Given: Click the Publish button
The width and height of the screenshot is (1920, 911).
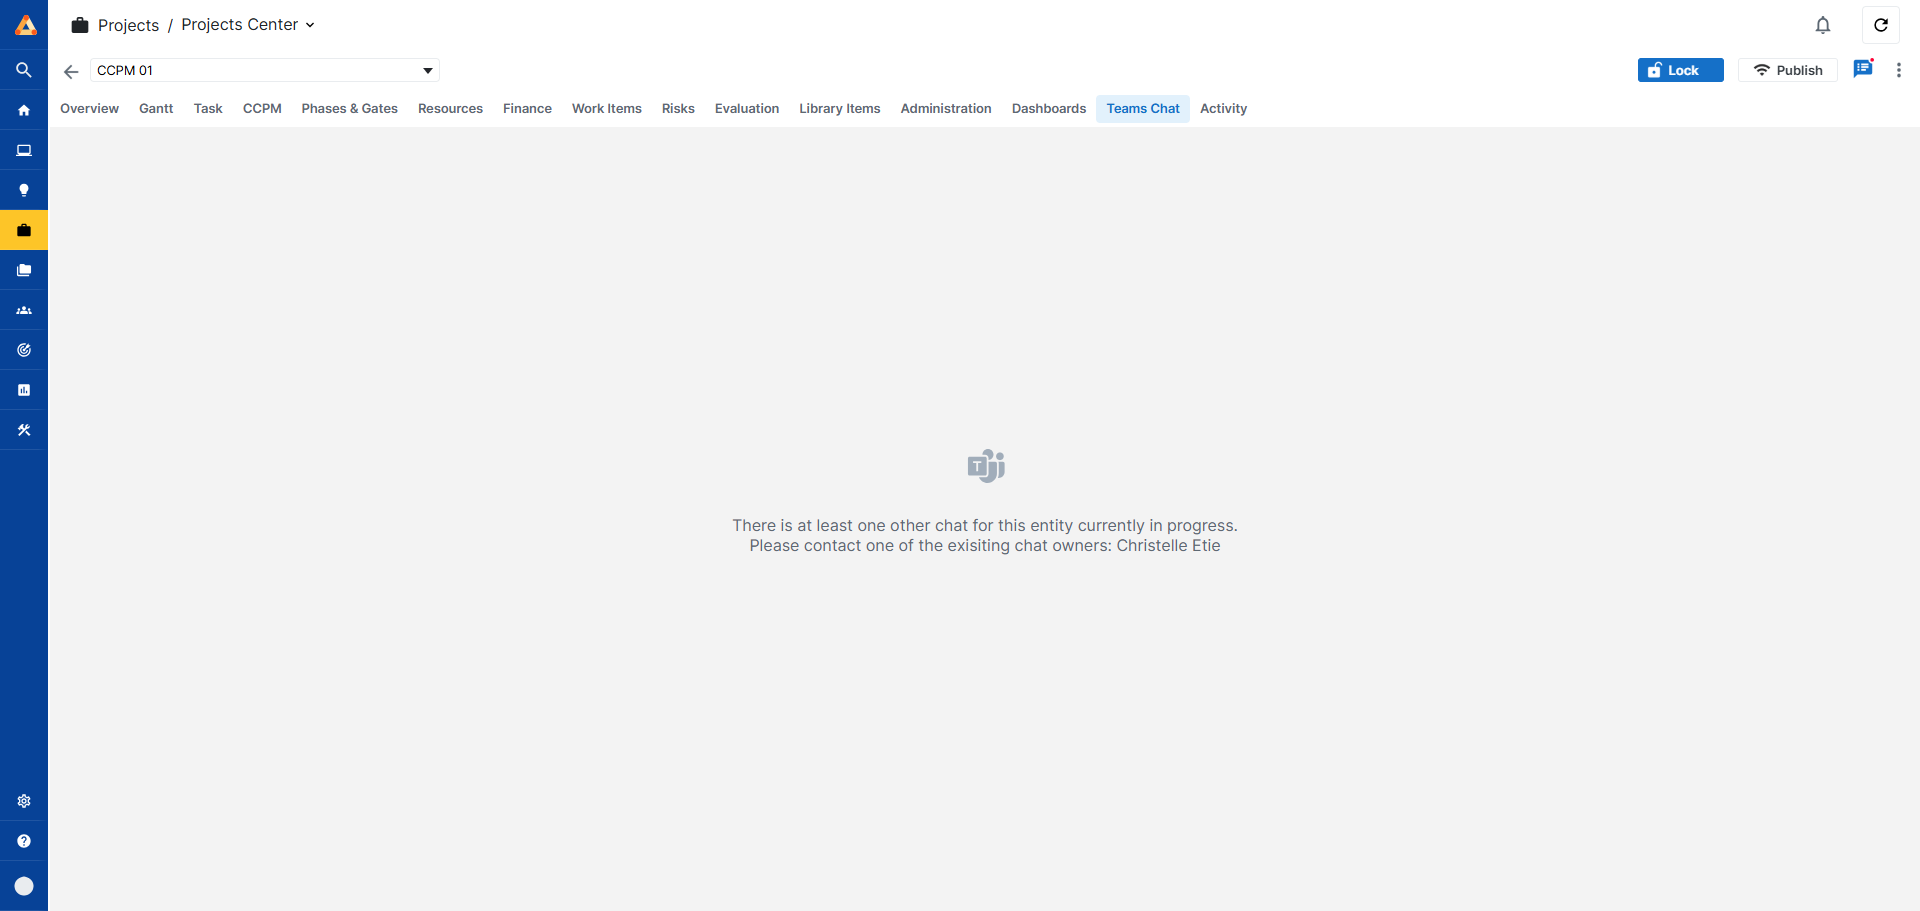Looking at the screenshot, I should pos(1787,70).
